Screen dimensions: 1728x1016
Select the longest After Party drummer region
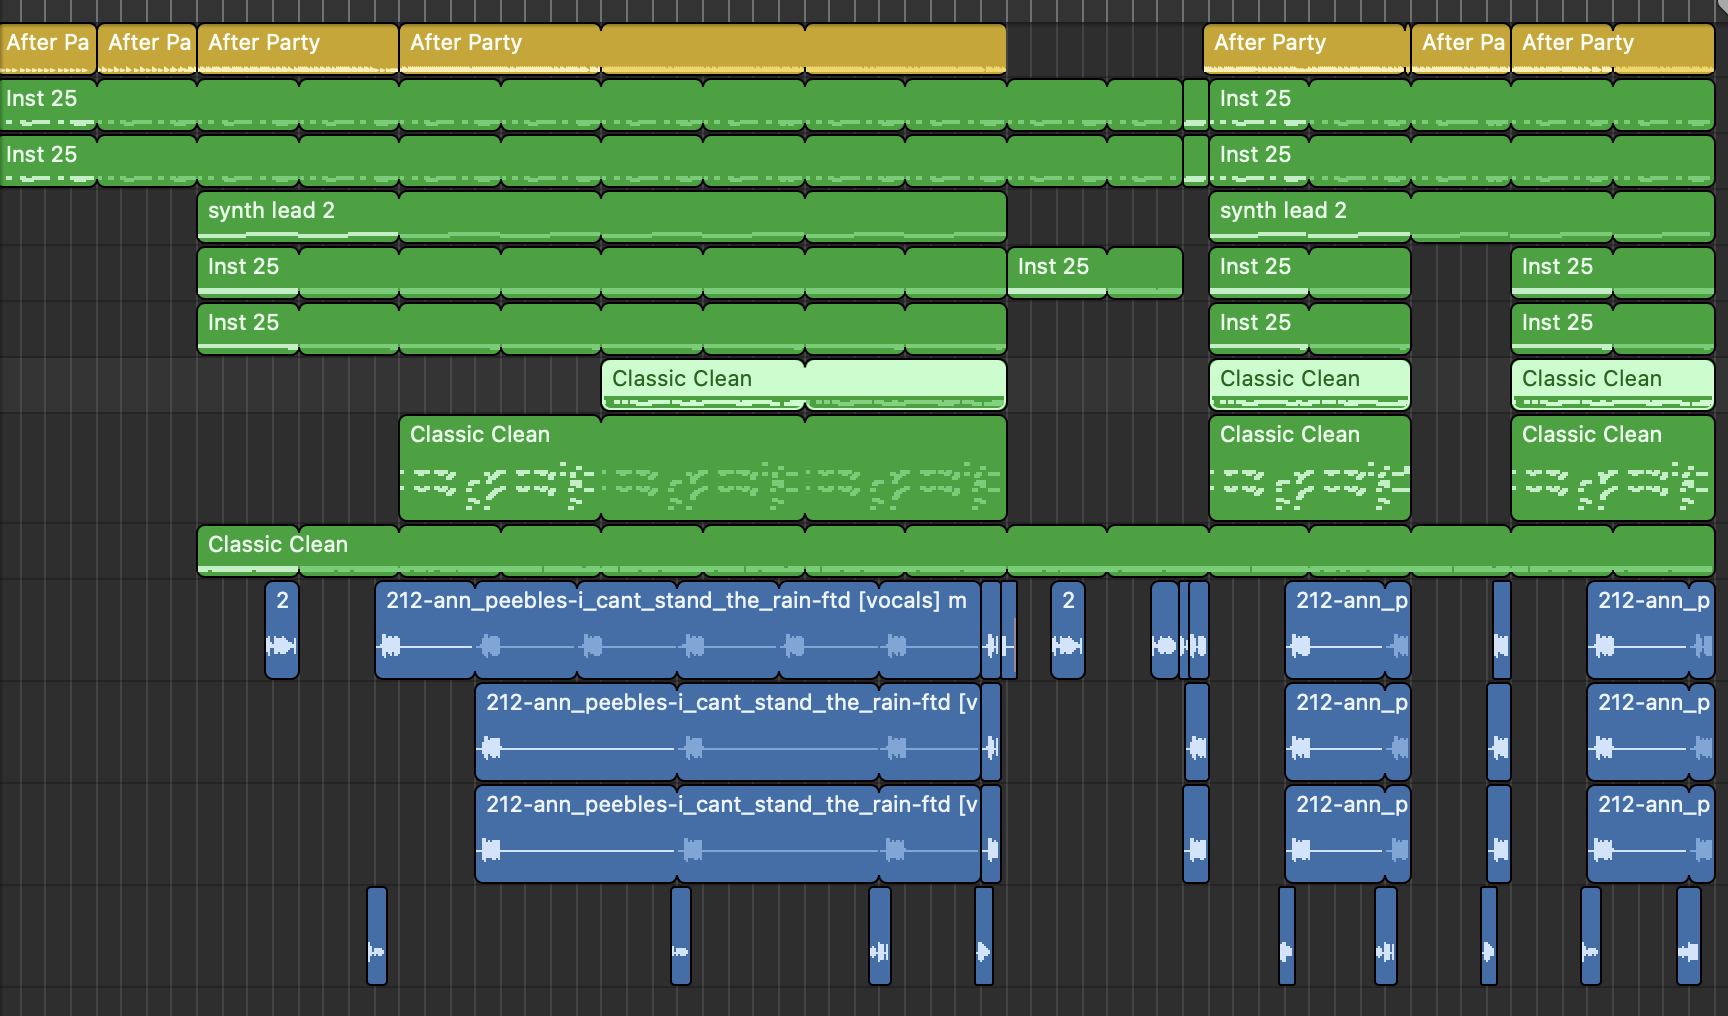703,49
